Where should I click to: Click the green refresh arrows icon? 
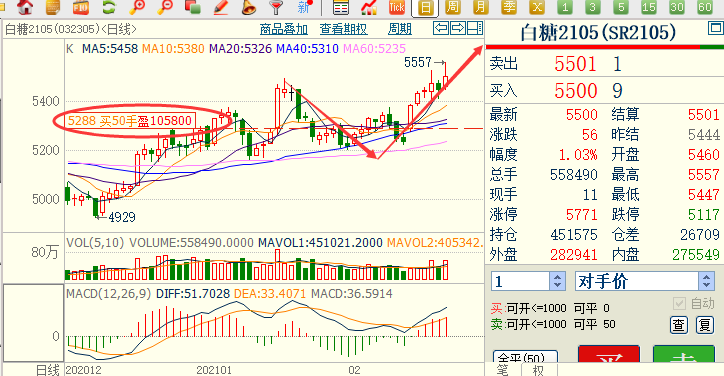109,7
